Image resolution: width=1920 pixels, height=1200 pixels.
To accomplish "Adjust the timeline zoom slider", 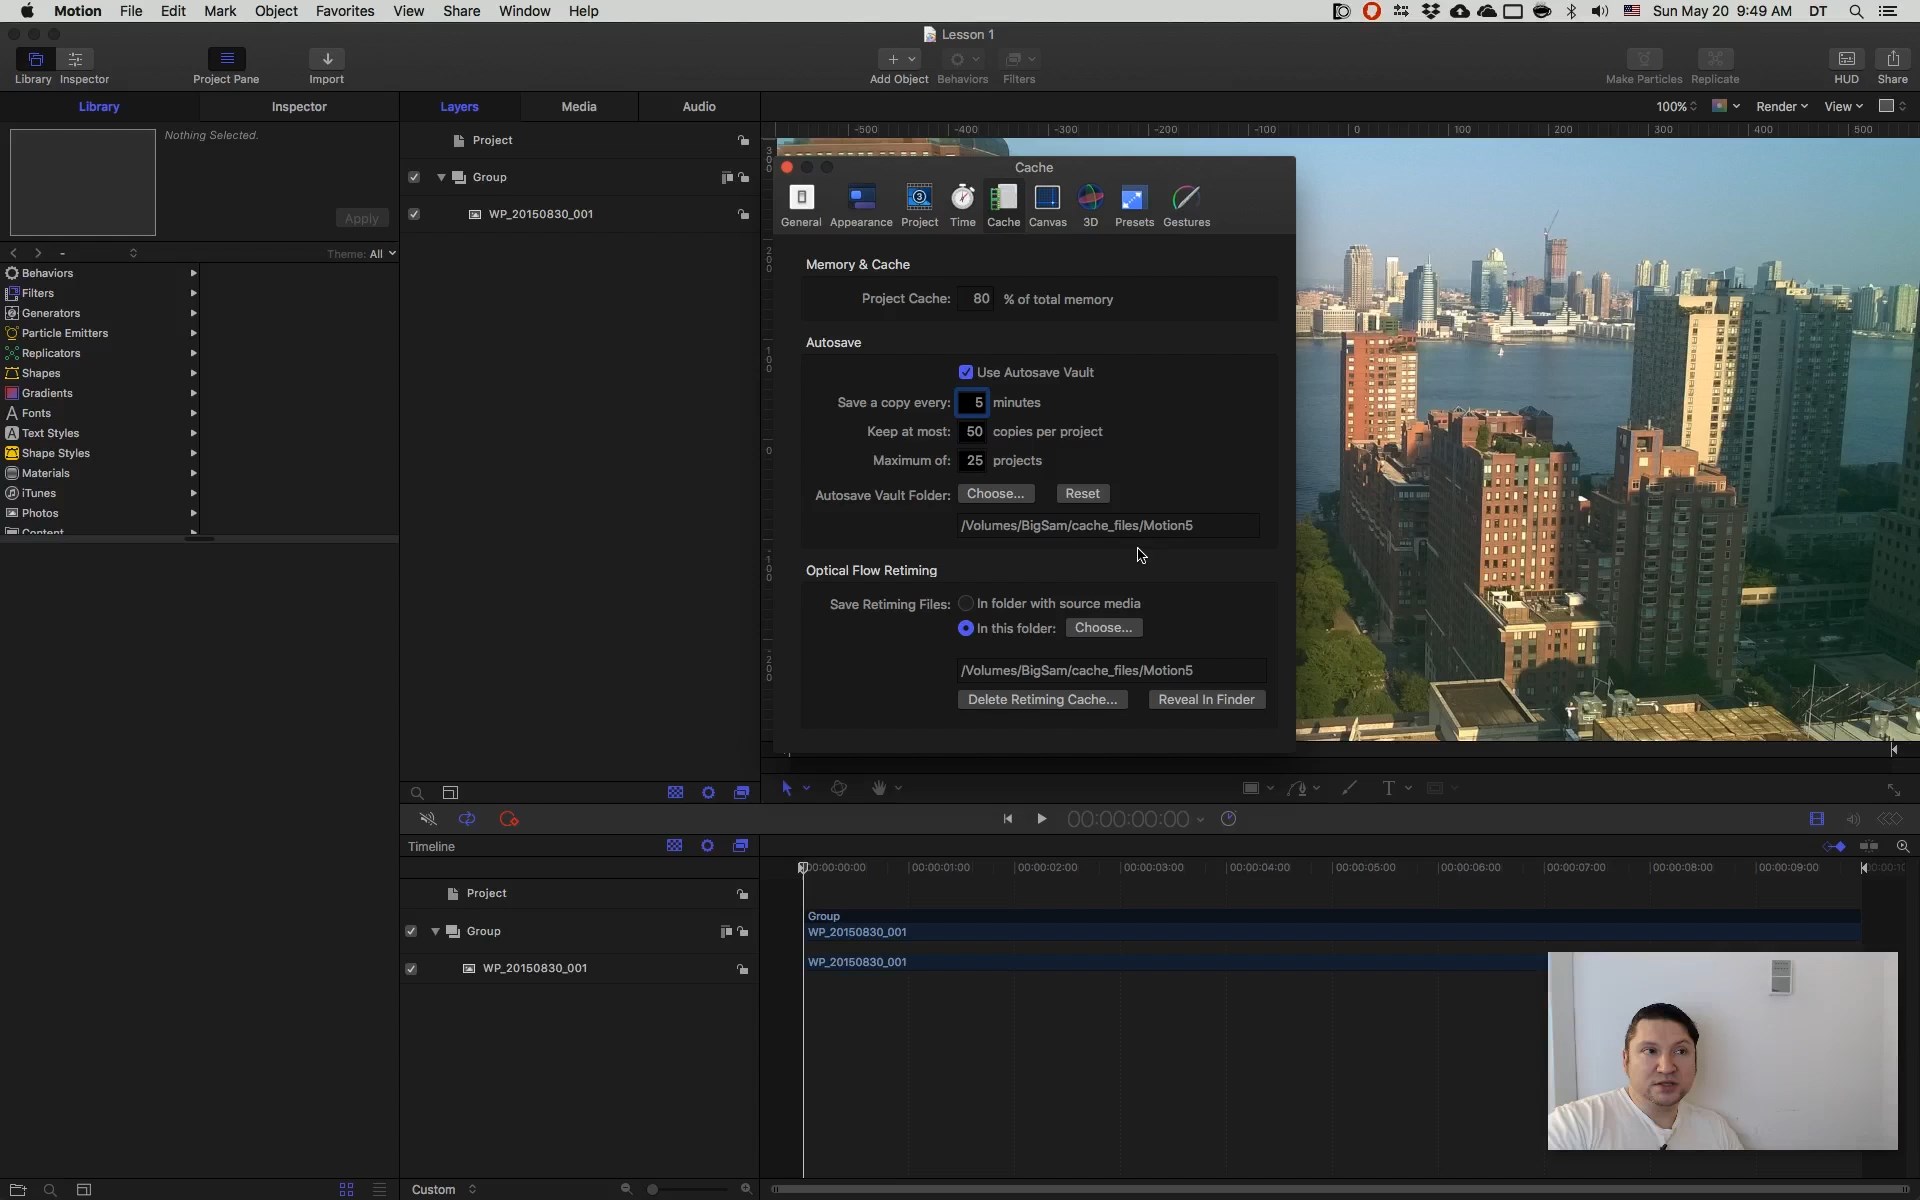I will click(653, 1189).
